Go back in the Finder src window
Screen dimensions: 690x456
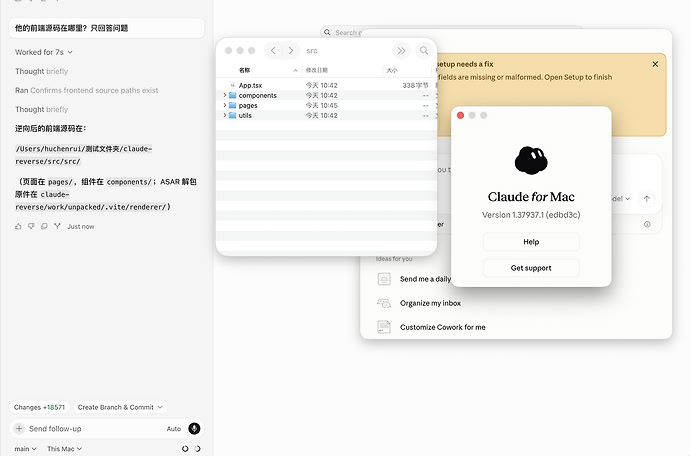coord(273,51)
